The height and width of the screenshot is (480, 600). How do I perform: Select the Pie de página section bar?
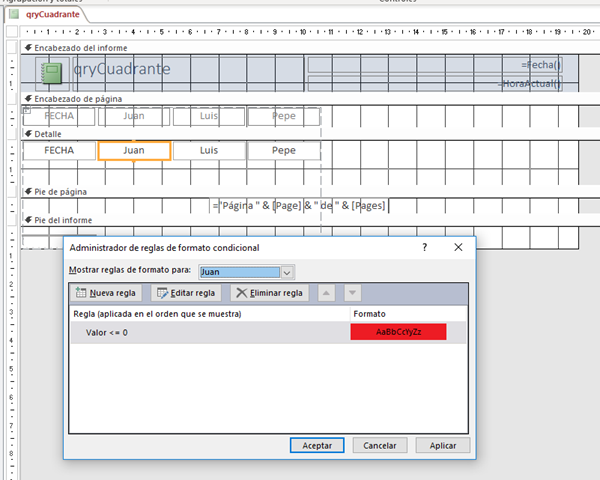click(x=310, y=192)
